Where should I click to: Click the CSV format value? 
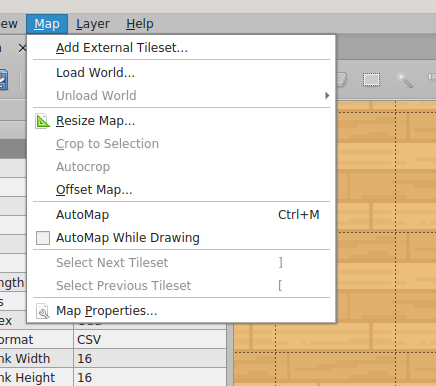pos(150,340)
